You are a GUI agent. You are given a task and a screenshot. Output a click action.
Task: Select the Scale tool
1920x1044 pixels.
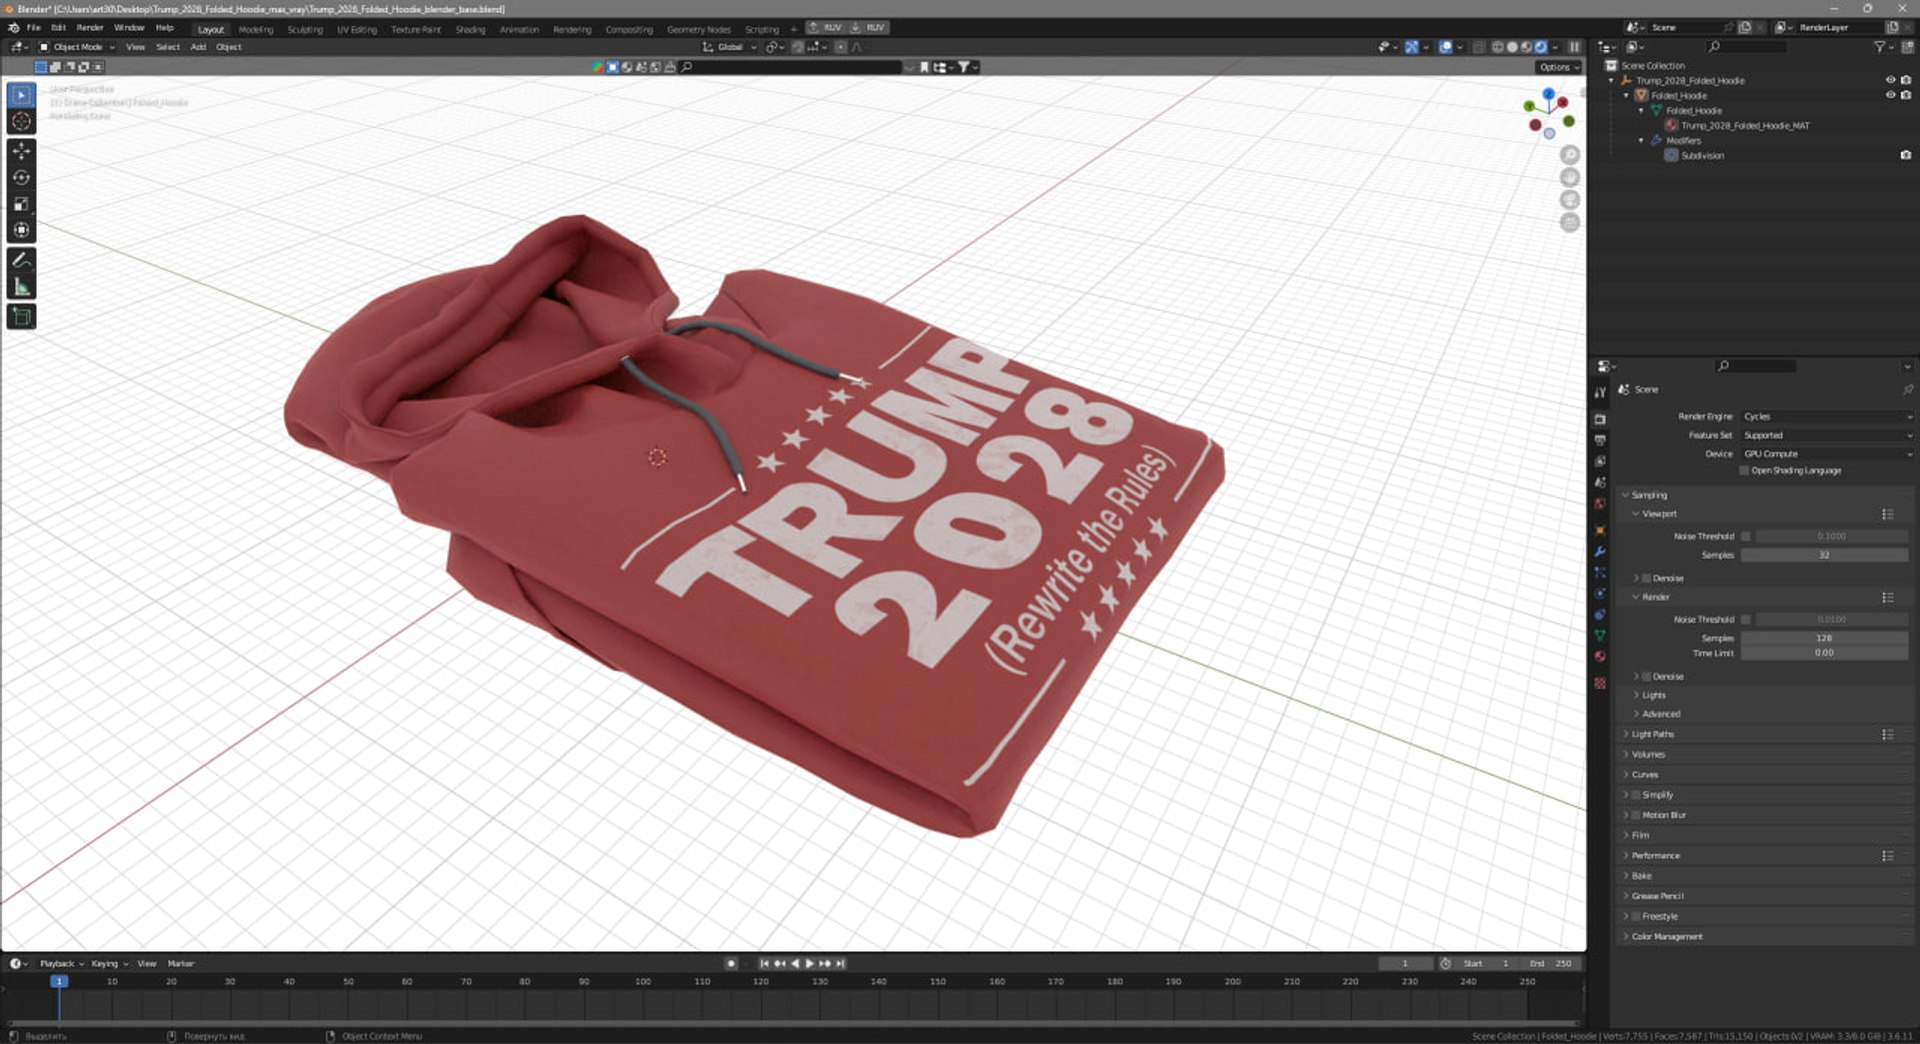coord(21,204)
